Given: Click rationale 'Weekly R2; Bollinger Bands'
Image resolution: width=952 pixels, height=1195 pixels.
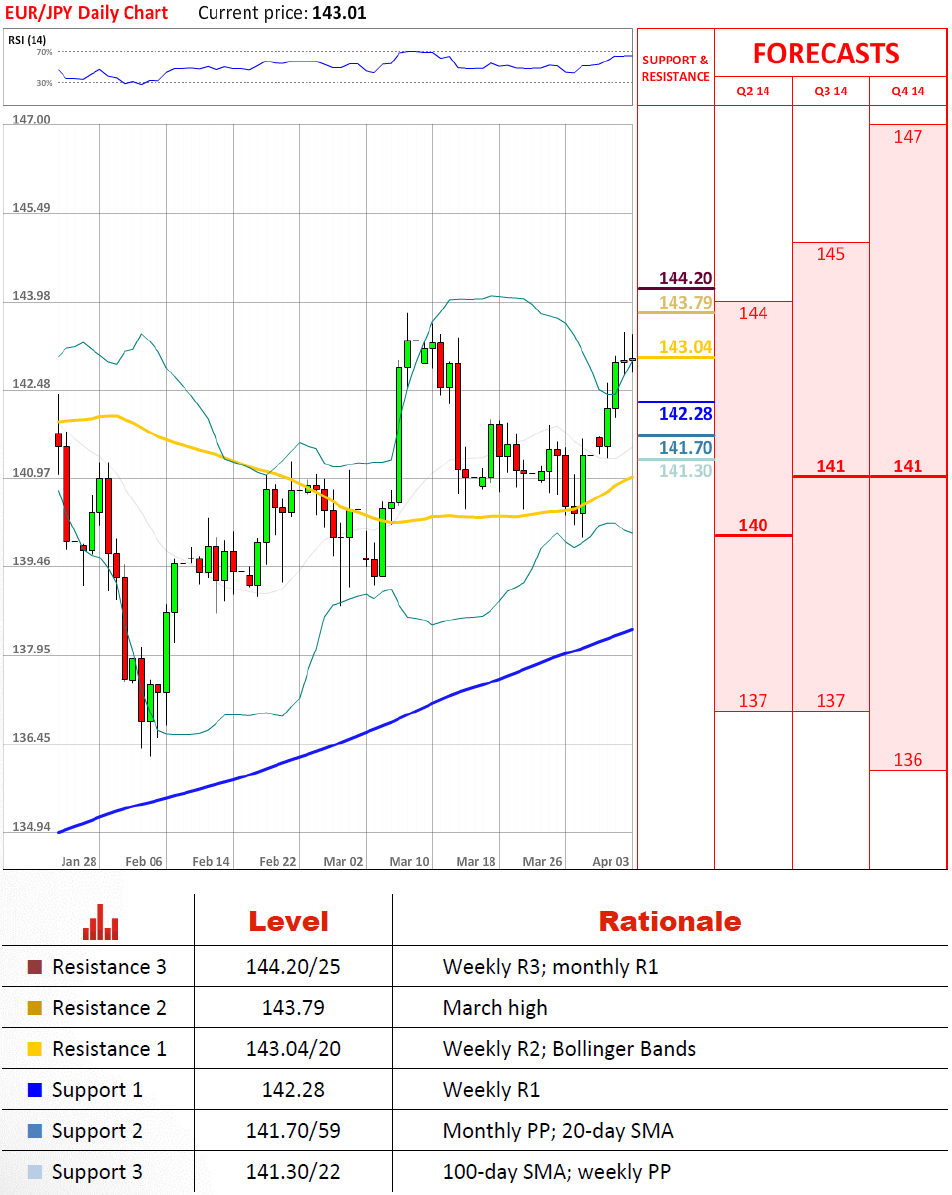Looking at the screenshot, I should point(569,1049).
